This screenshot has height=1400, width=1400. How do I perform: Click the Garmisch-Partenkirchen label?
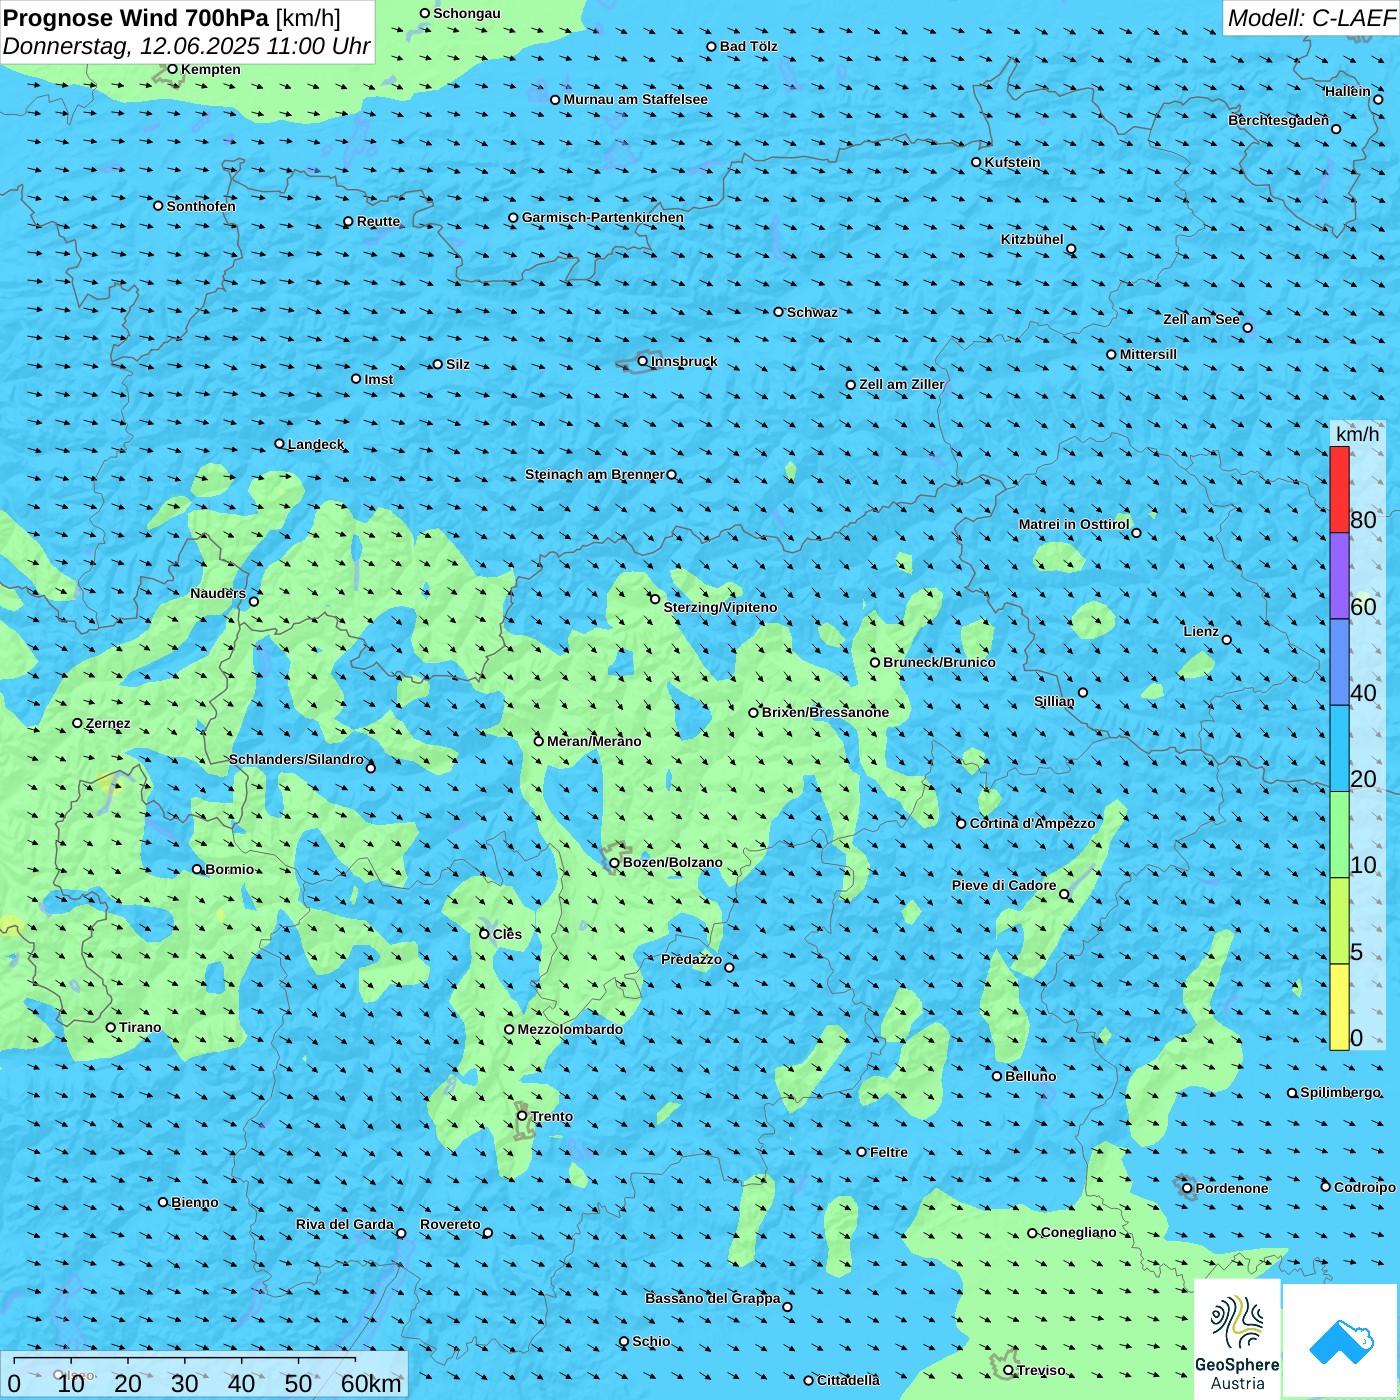coord(603,217)
